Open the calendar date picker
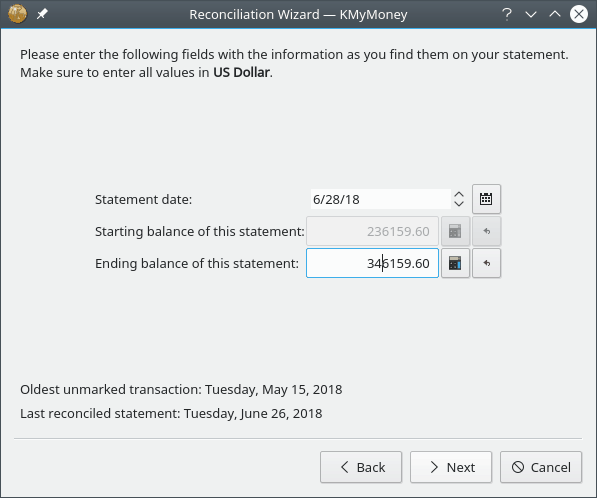The height and width of the screenshot is (498, 597). click(486, 199)
